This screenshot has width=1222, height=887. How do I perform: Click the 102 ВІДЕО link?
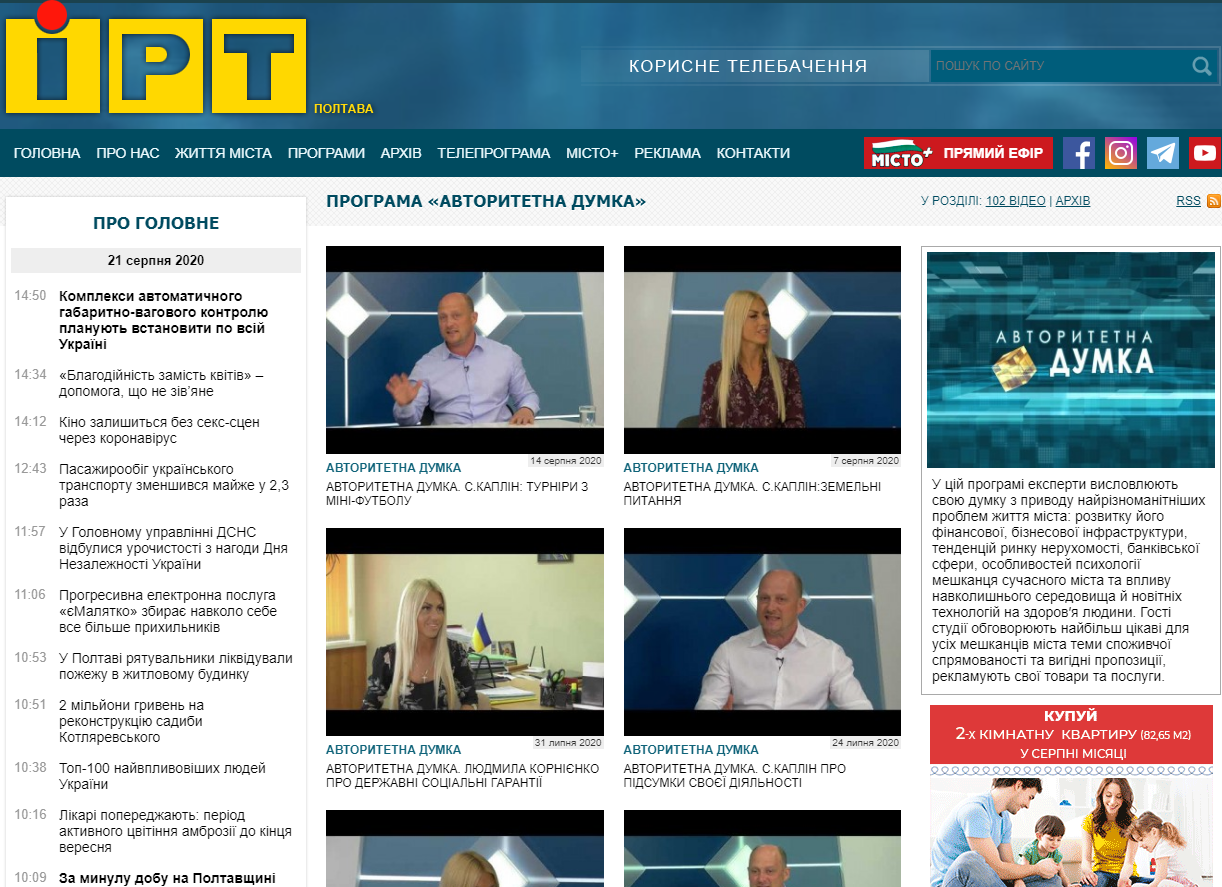click(x=1015, y=201)
